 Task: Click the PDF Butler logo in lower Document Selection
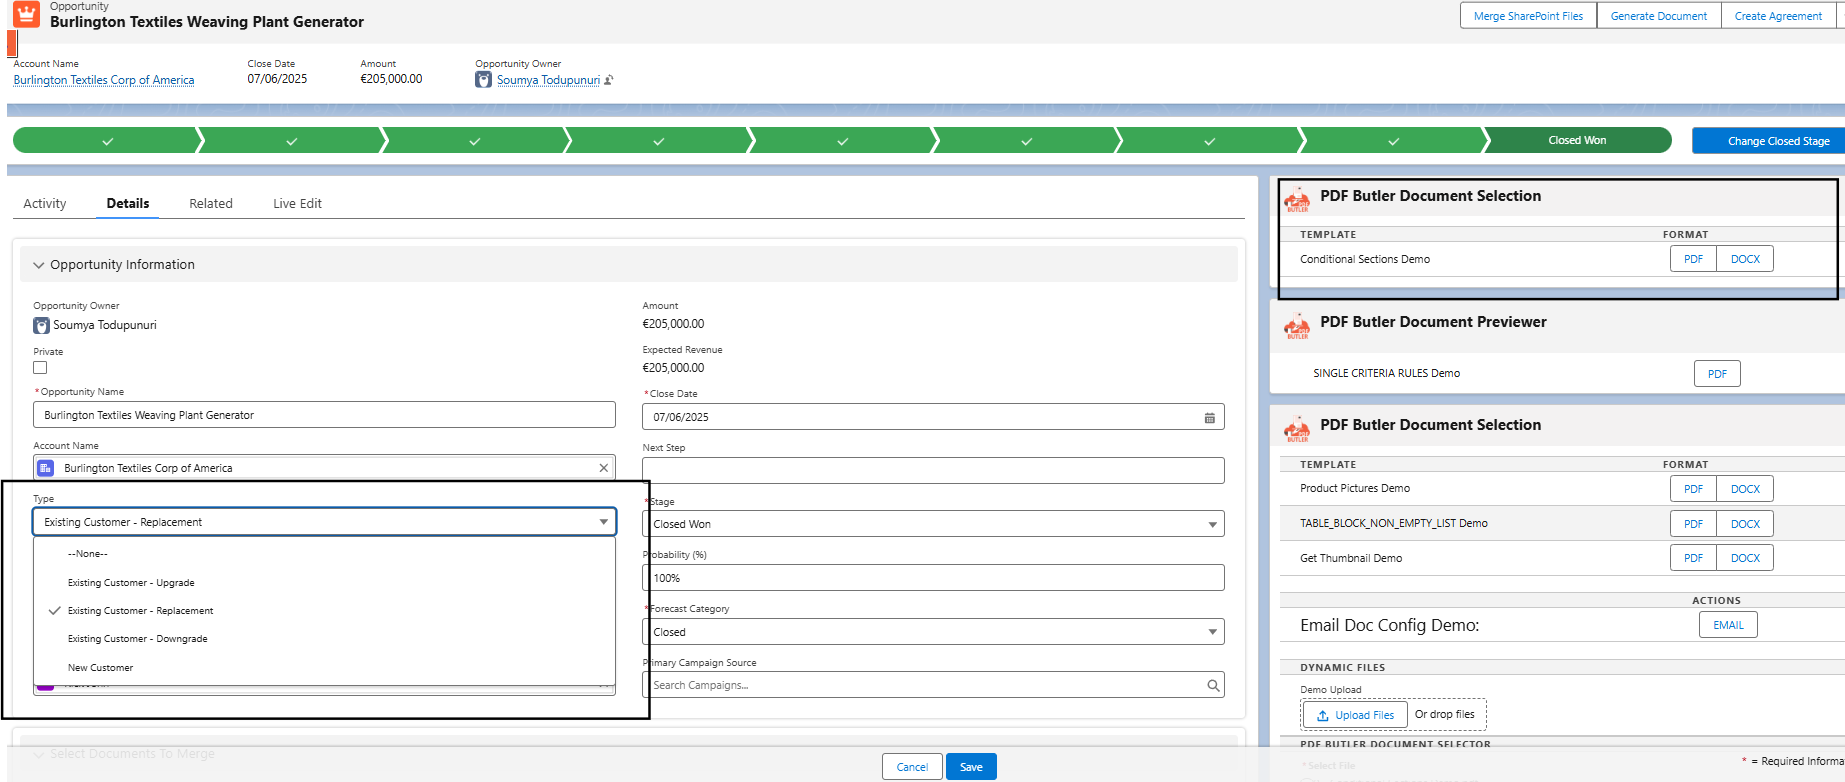[x=1297, y=429]
